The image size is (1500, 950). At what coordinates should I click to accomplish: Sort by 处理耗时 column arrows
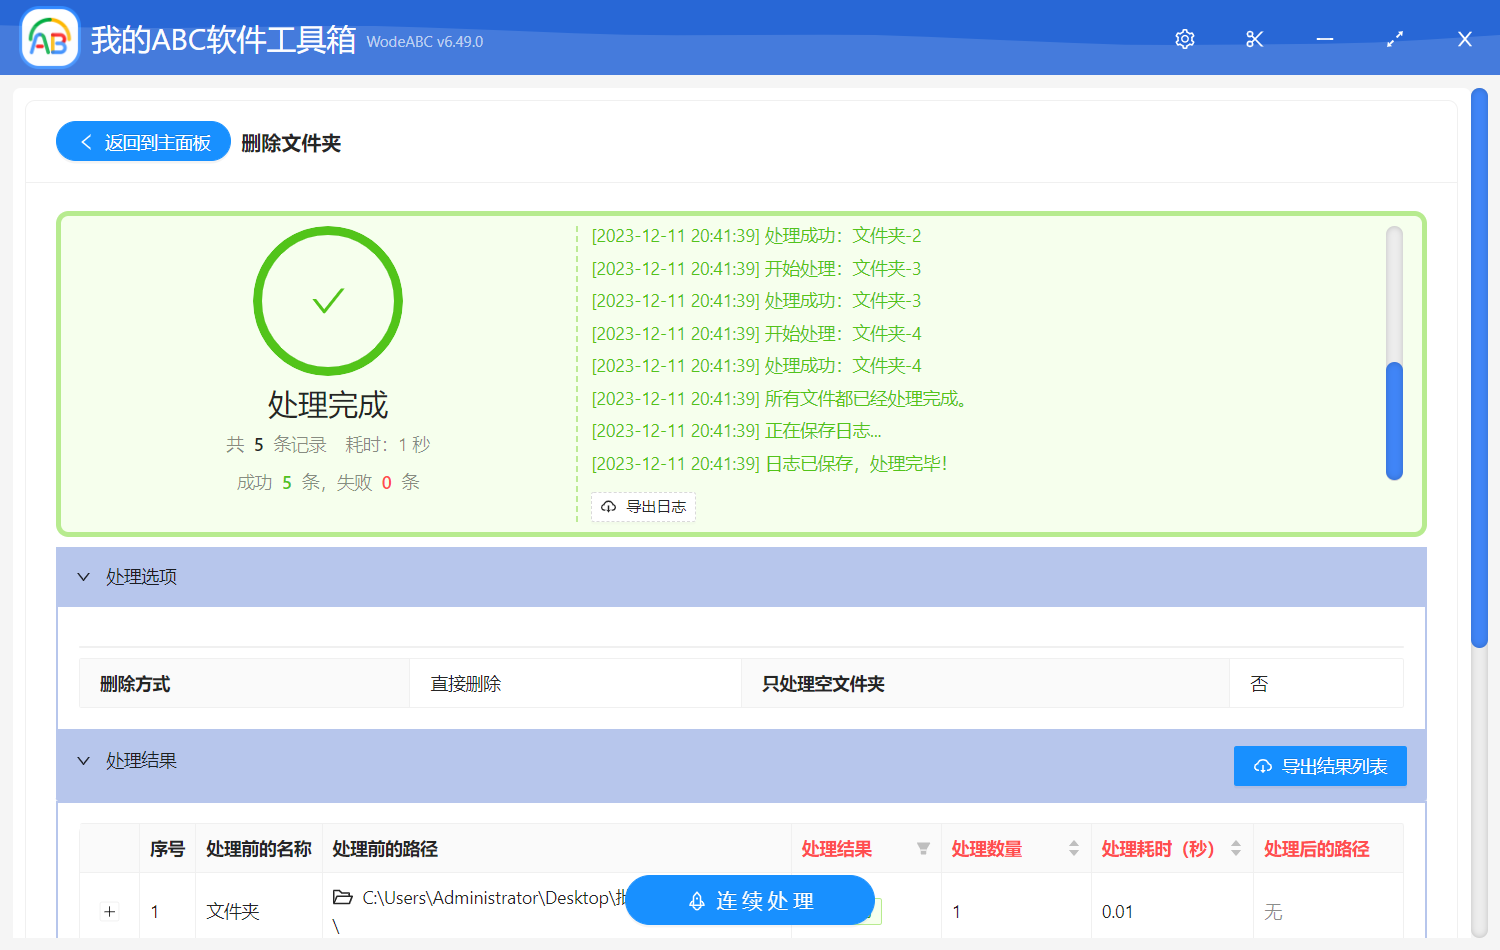1236,849
